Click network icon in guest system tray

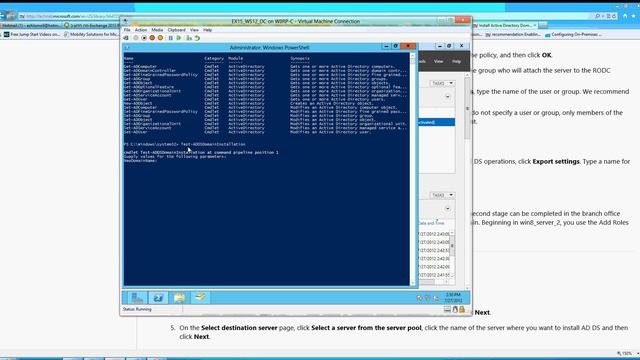pos(436,298)
